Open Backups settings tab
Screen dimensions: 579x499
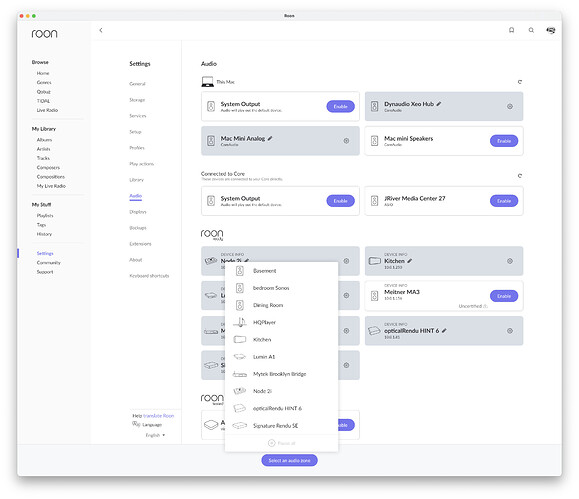(138, 228)
